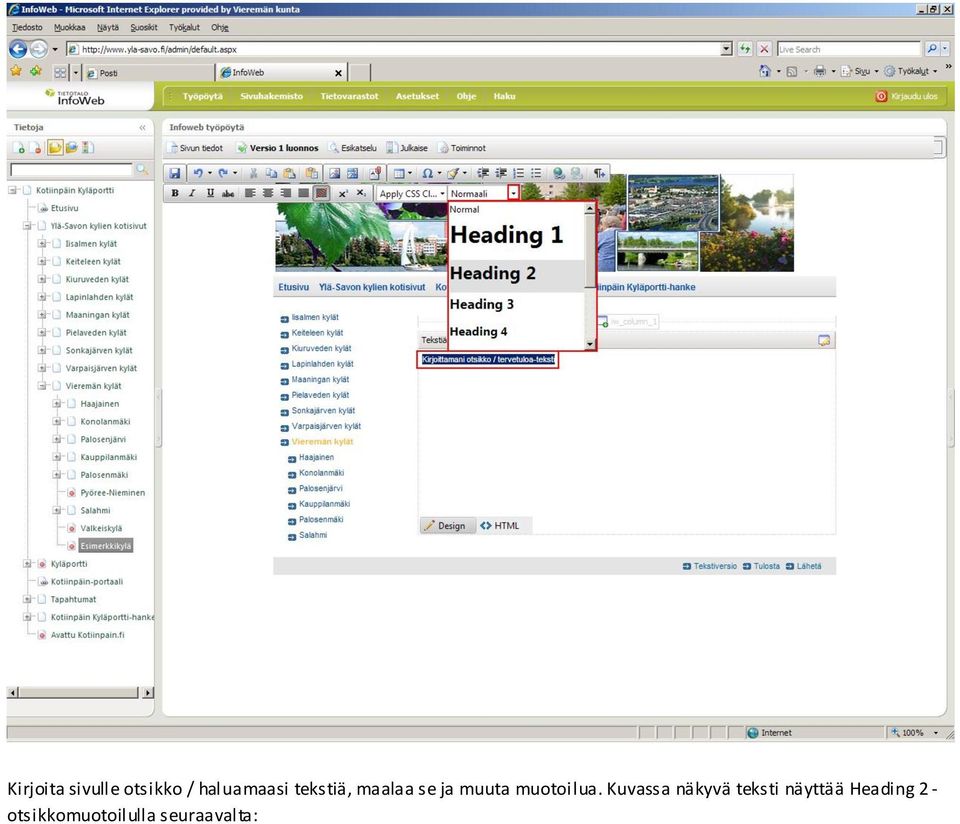Open the browser address bar dropdown arrow
The height and width of the screenshot is (824, 960).
point(726,49)
